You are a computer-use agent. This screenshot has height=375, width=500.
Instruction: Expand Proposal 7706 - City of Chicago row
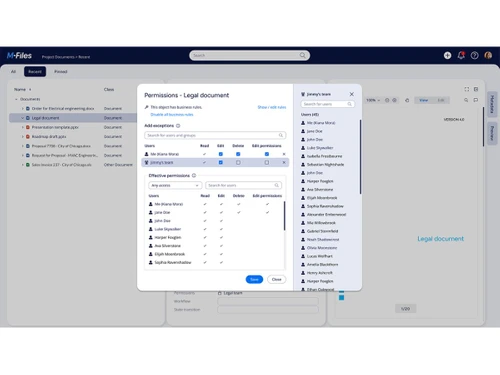(23, 146)
